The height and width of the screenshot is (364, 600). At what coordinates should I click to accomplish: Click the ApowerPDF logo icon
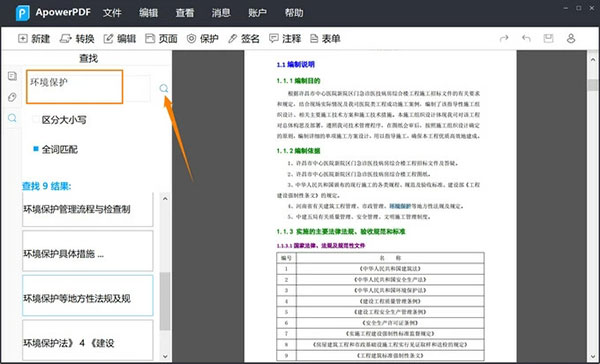(23, 13)
